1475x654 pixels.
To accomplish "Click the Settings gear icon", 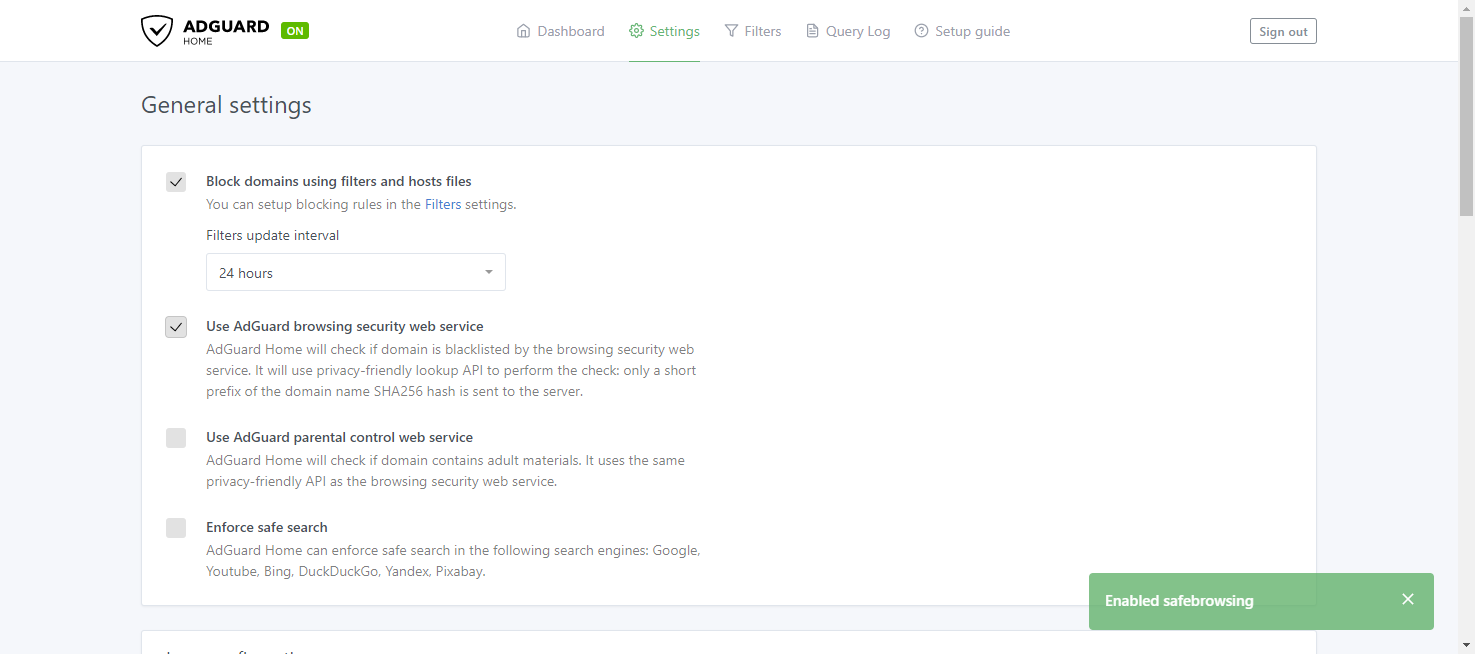I will tap(636, 31).
